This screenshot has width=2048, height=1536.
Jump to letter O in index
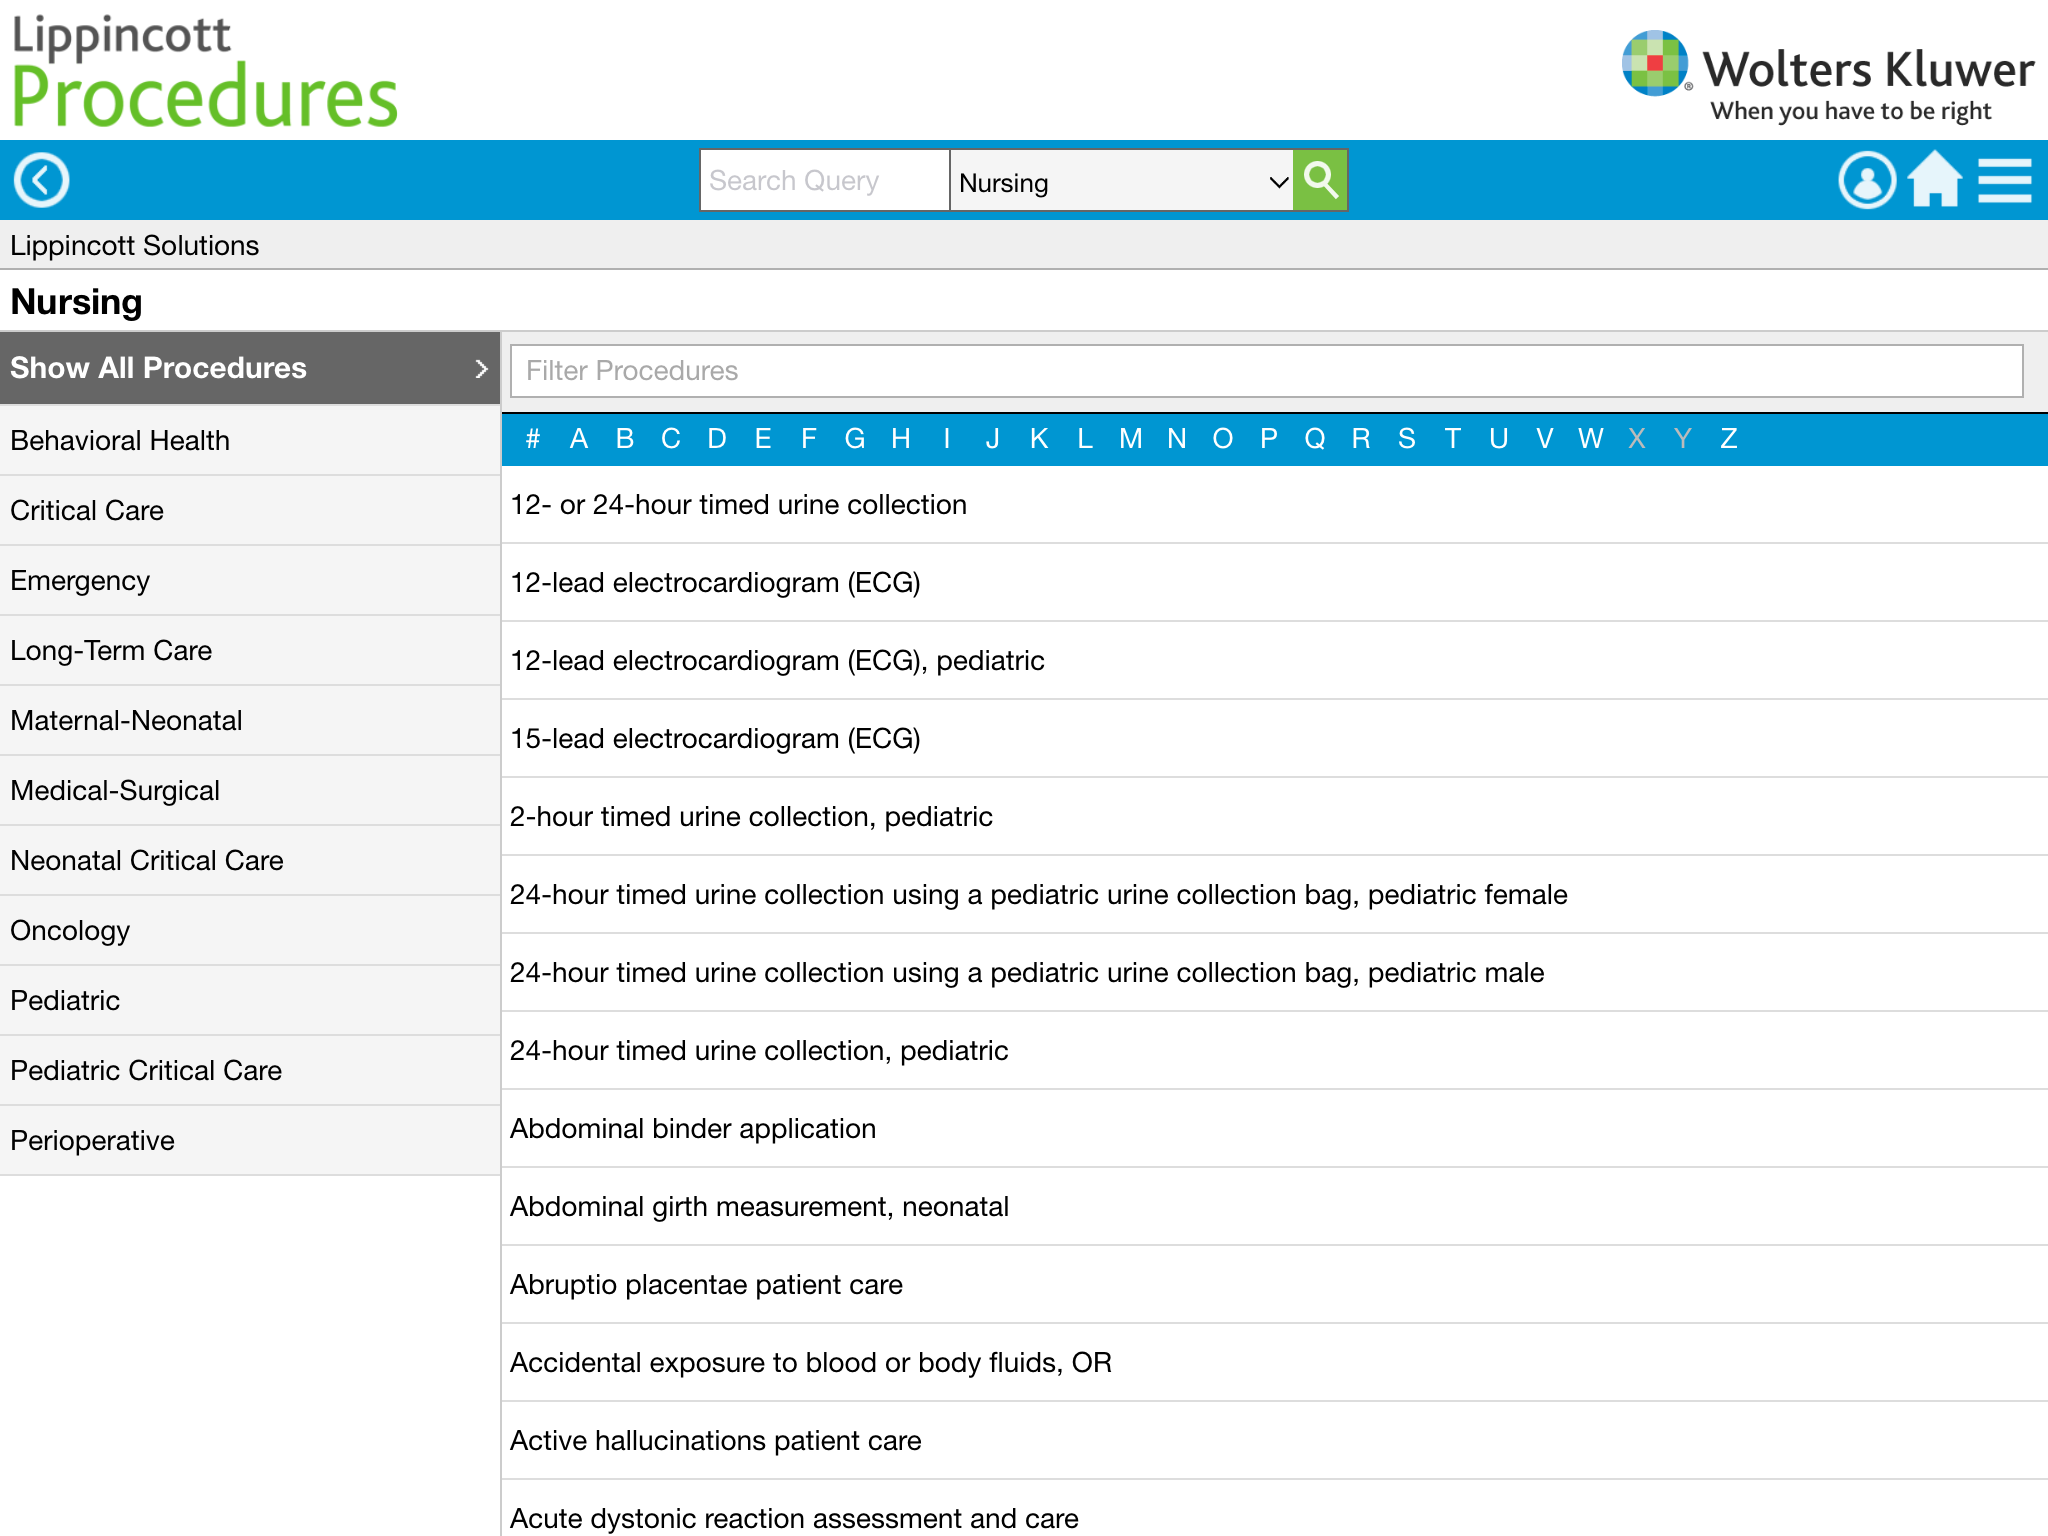click(x=1223, y=438)
